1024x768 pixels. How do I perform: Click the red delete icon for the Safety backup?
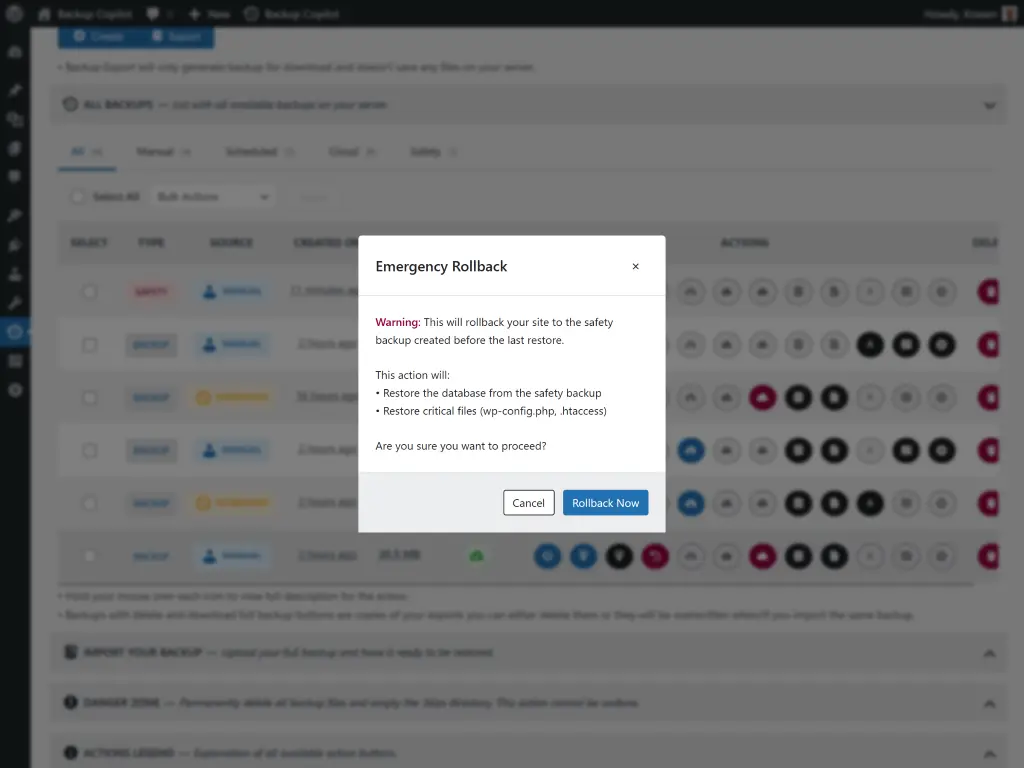[x=991, y=291]
